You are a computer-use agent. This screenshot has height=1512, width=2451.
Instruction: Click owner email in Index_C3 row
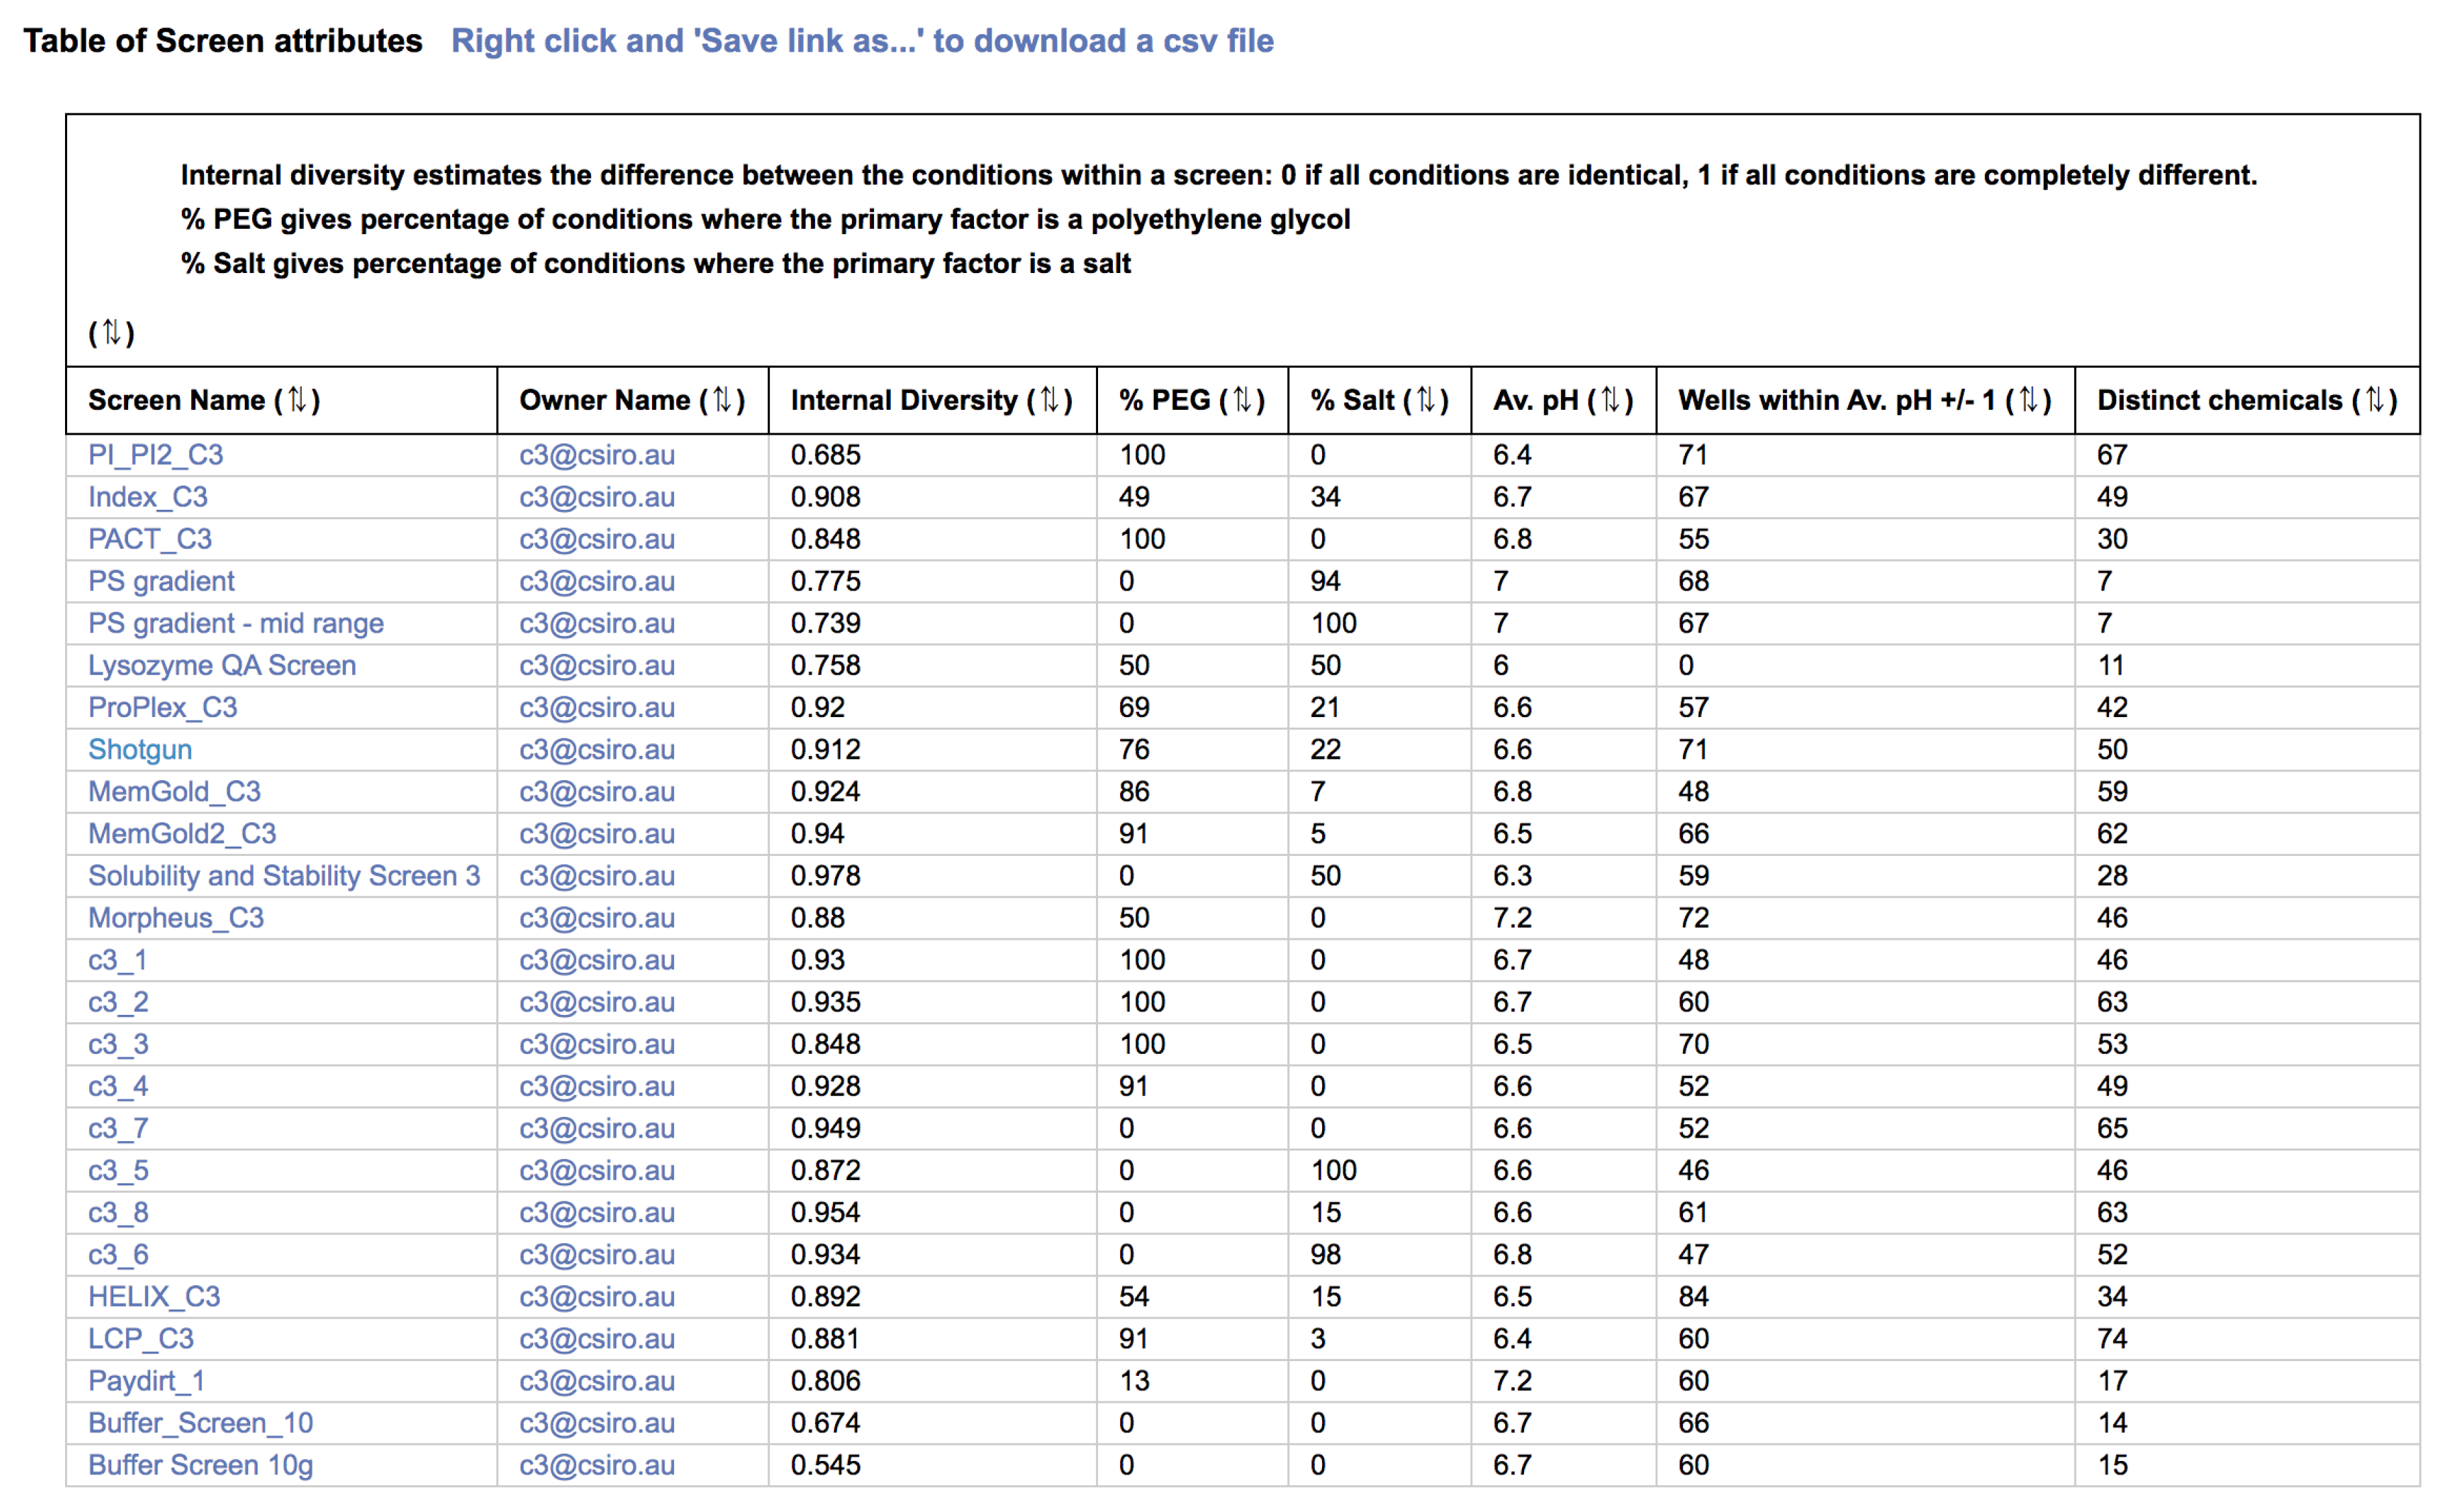click(597, 497)
